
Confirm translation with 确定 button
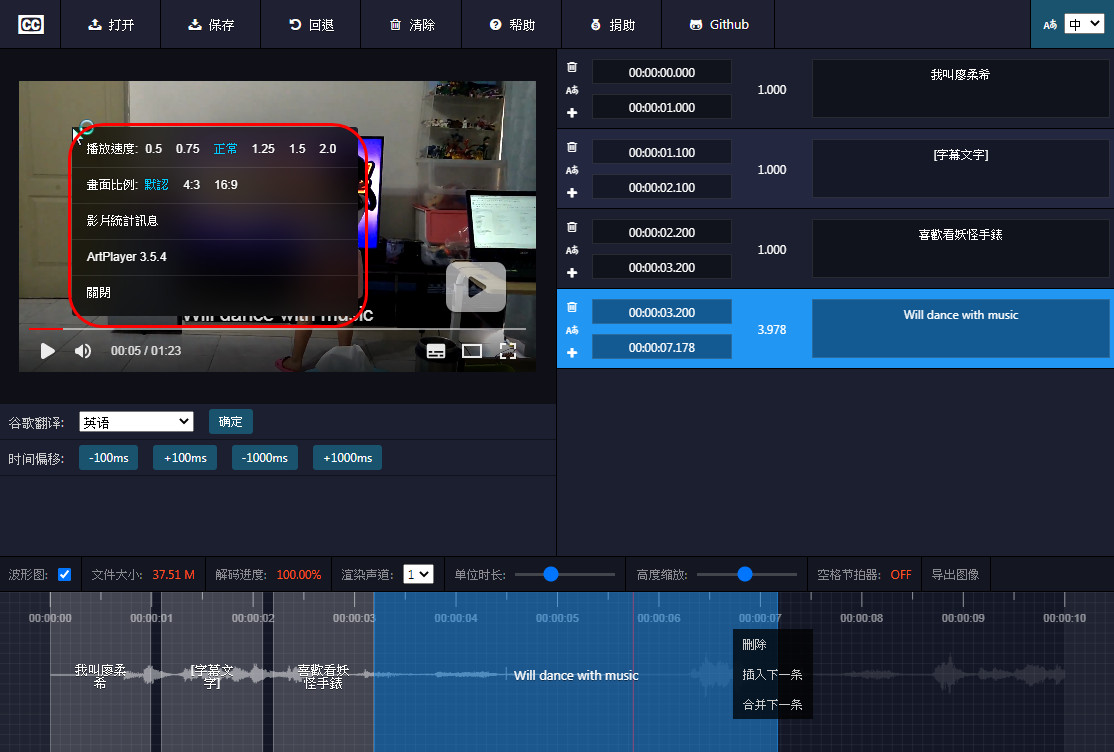click(230, 421)
